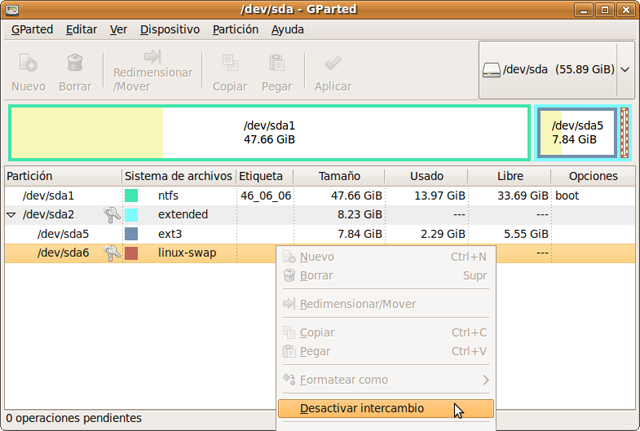Click the keys icon next to /dev/sda6

click(x=112, y=253)
